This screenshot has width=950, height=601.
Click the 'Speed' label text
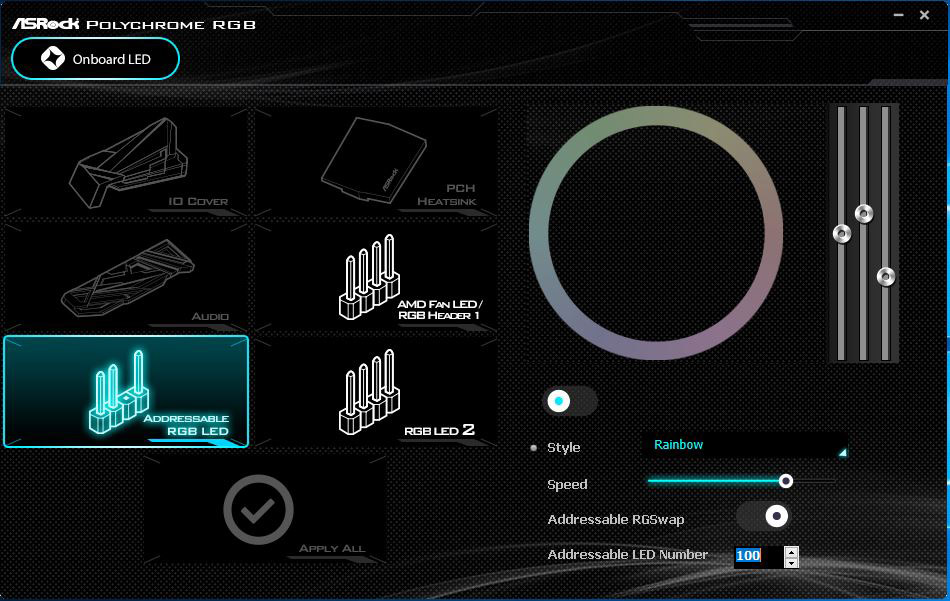[x=567, y=485]
